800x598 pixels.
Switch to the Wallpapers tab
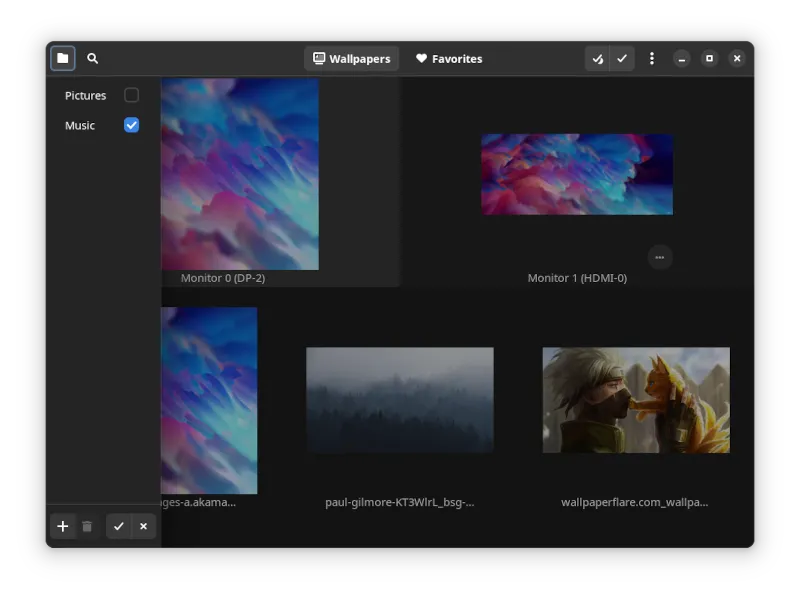[x=351, y=59]
